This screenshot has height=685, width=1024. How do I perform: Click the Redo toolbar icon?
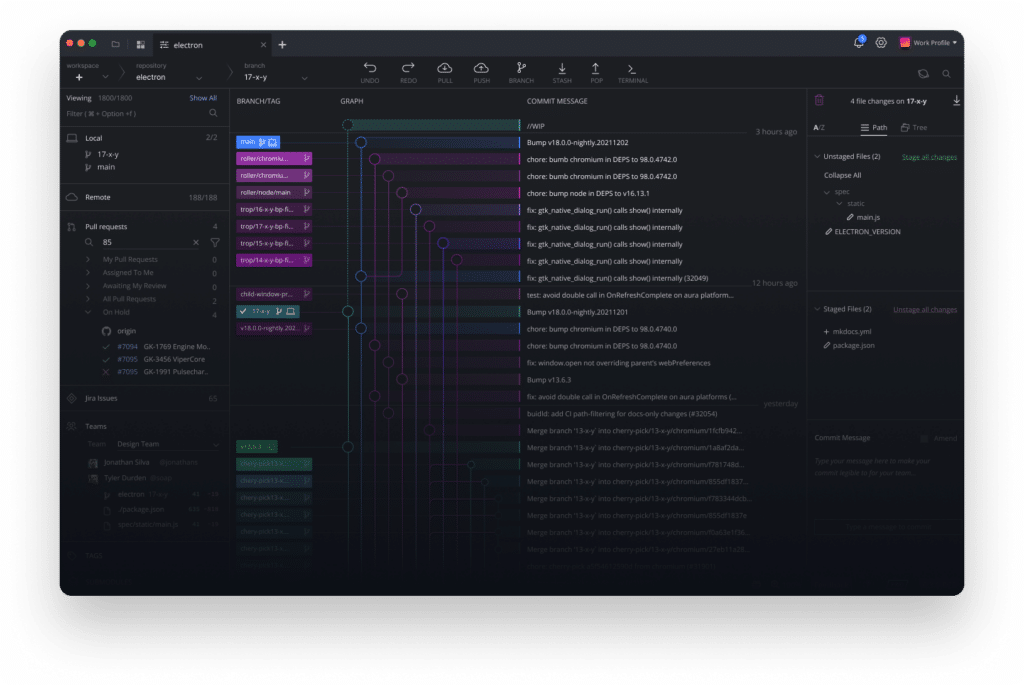(408, 68)
